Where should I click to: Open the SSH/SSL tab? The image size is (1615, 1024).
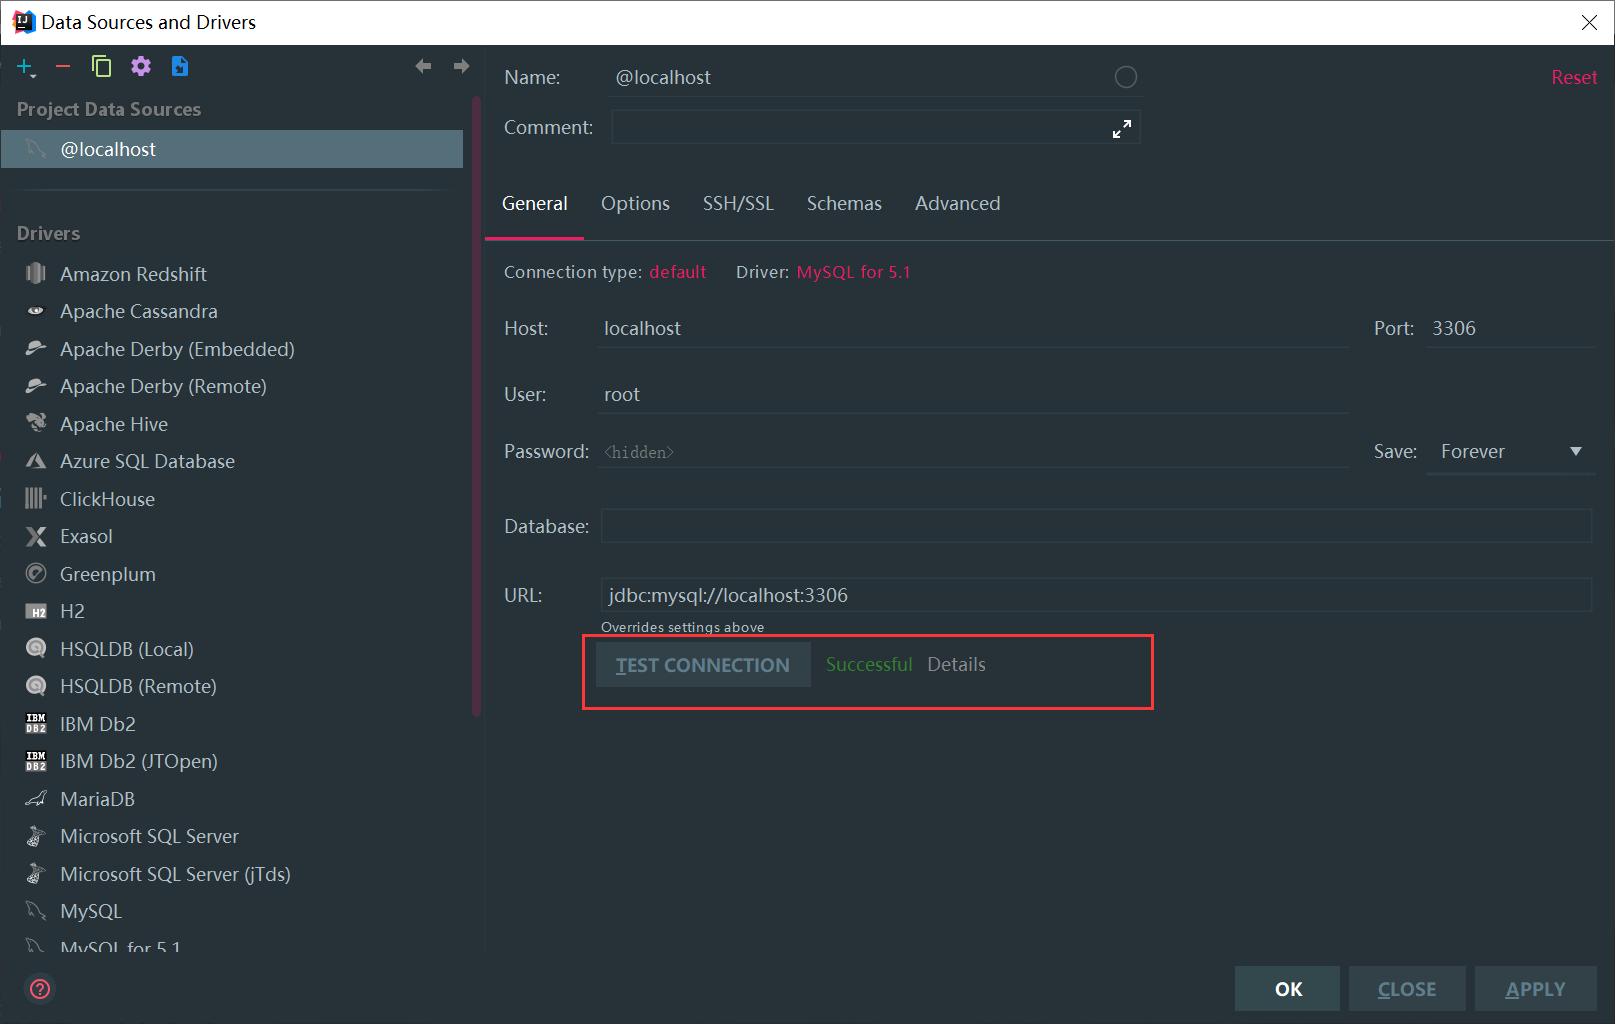coord(738,203)
